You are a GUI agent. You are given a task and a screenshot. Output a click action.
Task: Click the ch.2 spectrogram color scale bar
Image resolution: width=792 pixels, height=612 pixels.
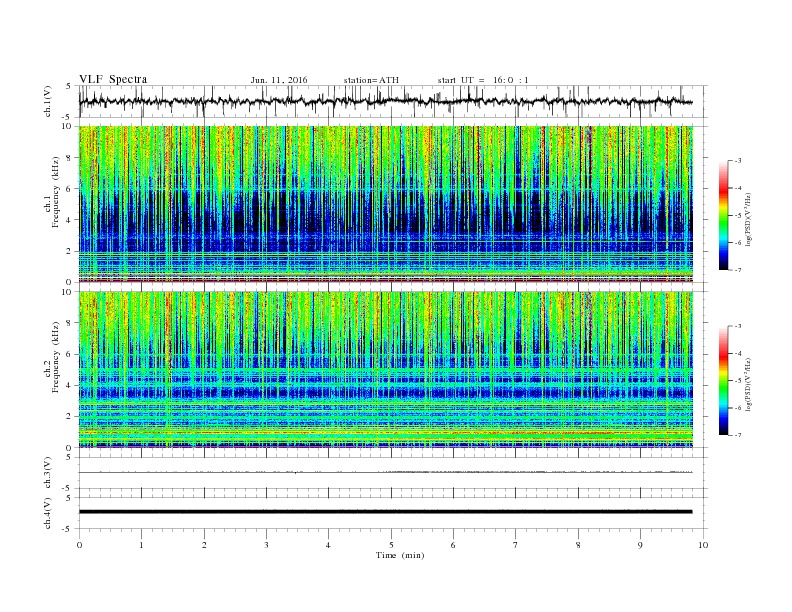723,380
